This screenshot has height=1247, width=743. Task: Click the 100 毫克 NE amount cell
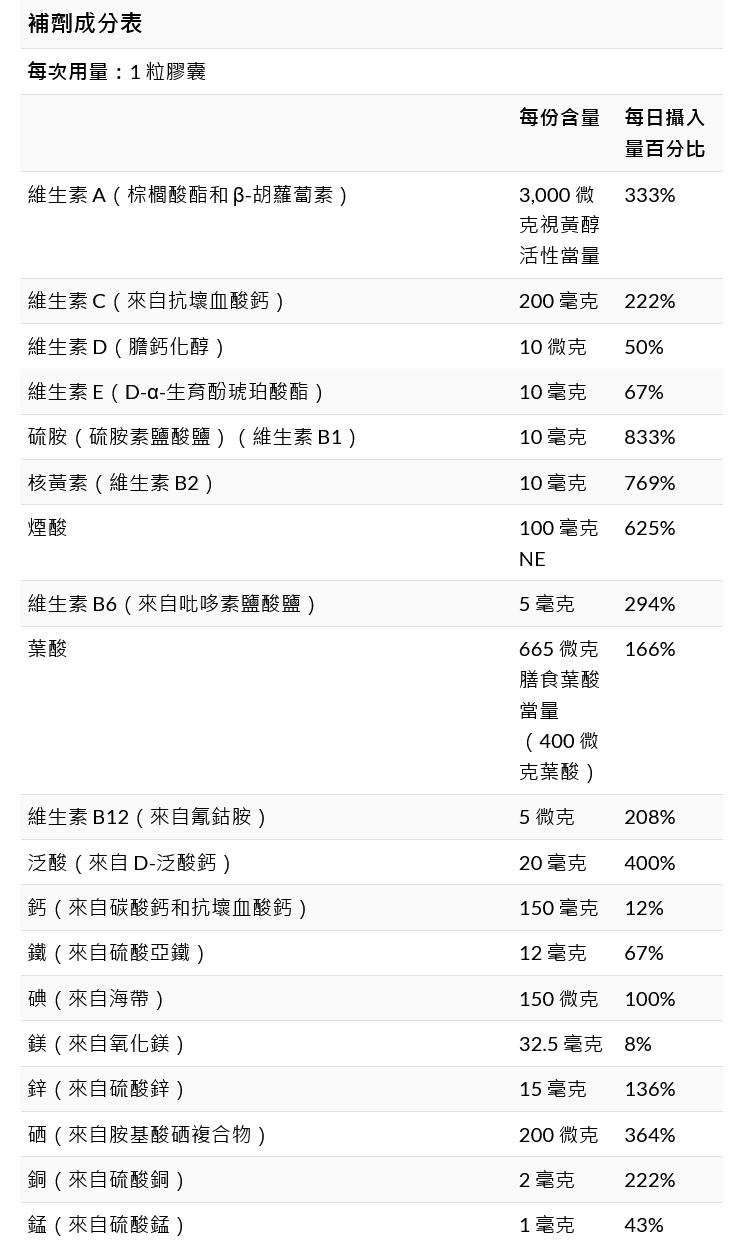(x=558, y=543)
